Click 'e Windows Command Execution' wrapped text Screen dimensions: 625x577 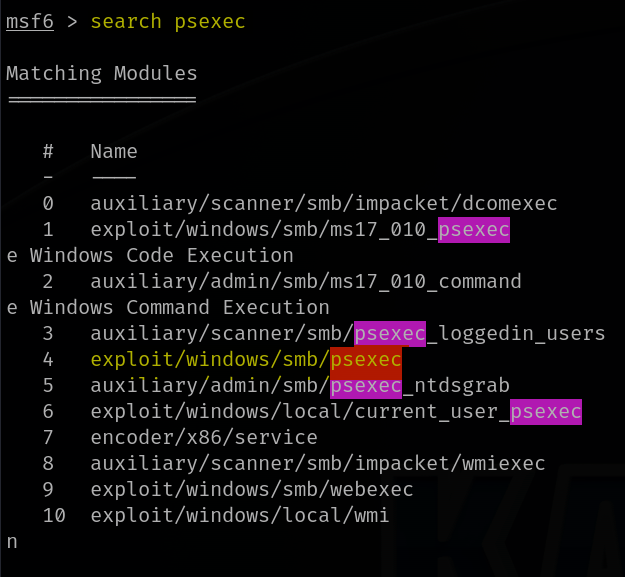(x=168, y=308)
